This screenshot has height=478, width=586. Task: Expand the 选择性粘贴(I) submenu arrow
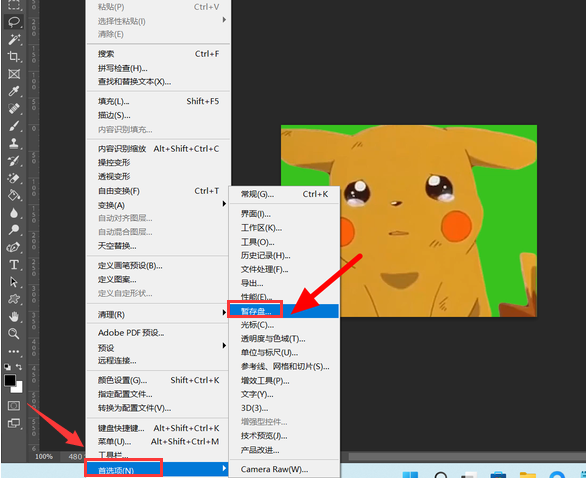click(x=224, y=19)
